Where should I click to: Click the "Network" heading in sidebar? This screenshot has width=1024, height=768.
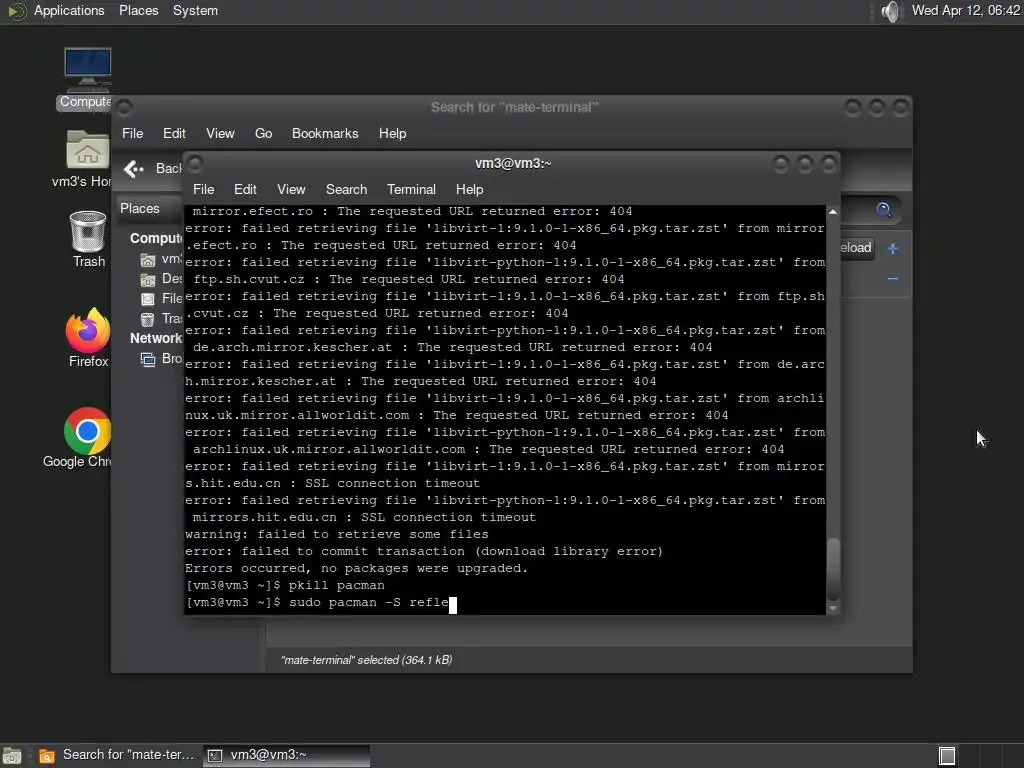pyautogui.click(x=155, y=338)
